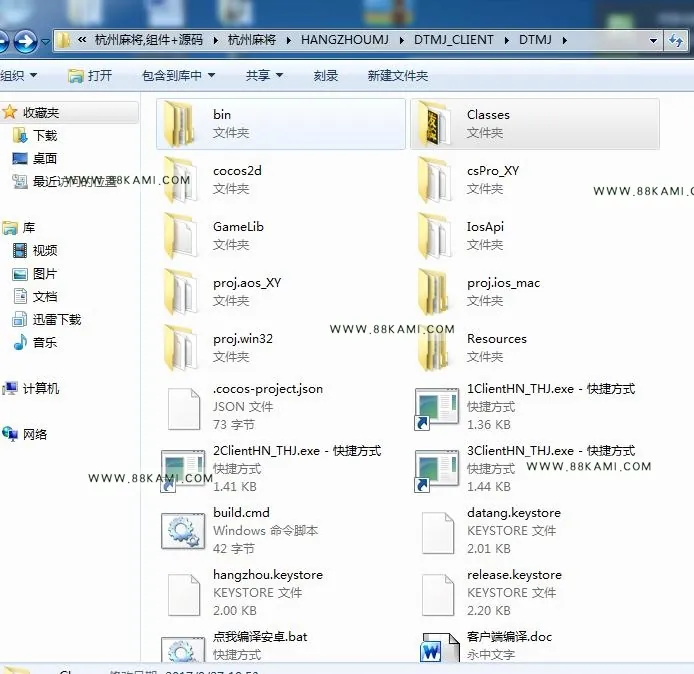The image size is (694, 674).
Task: Select the Resources folder icon
Action: tap(434, 348)
